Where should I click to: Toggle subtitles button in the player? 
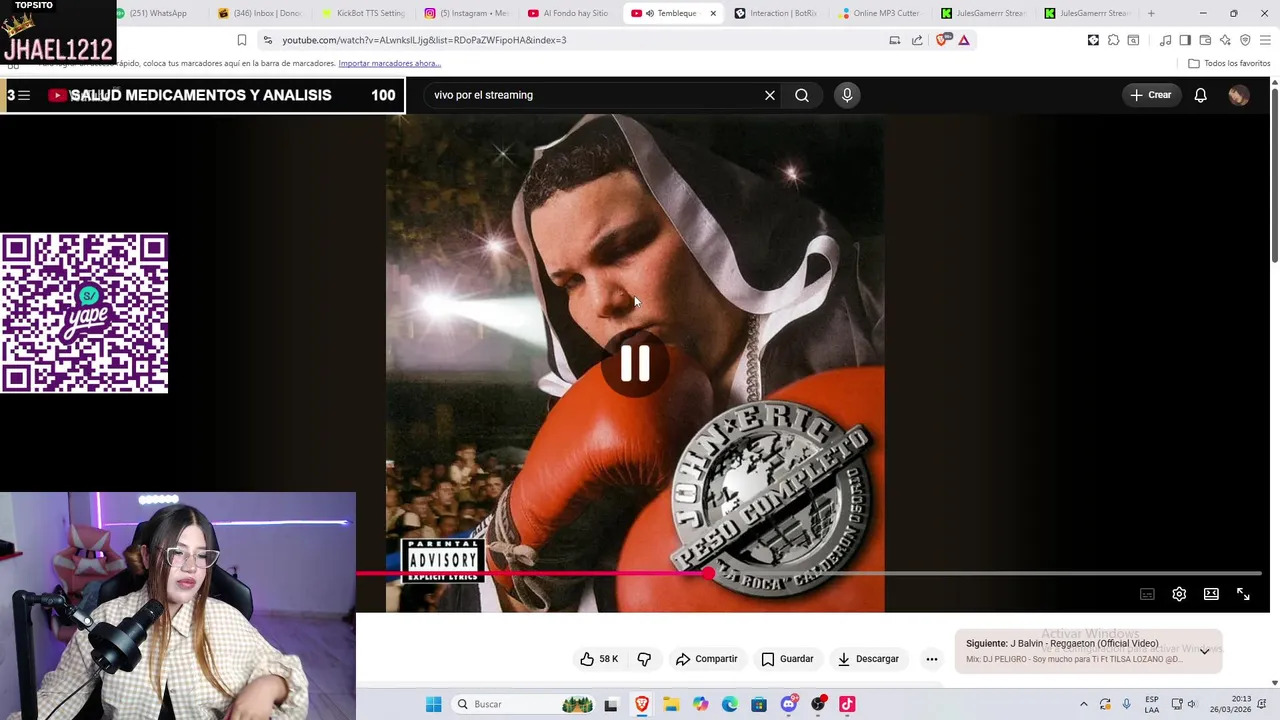click(x=1147, y=594)
